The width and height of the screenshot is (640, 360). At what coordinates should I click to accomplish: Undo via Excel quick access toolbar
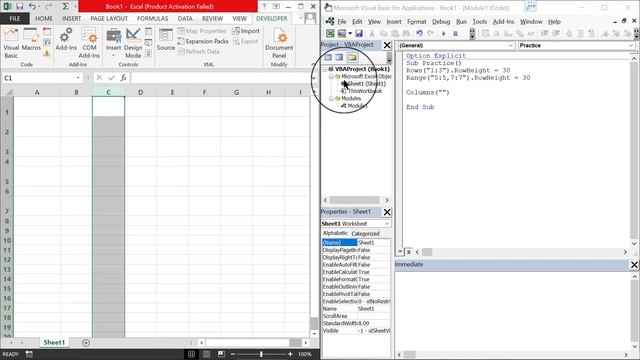(x=32, y=7)
